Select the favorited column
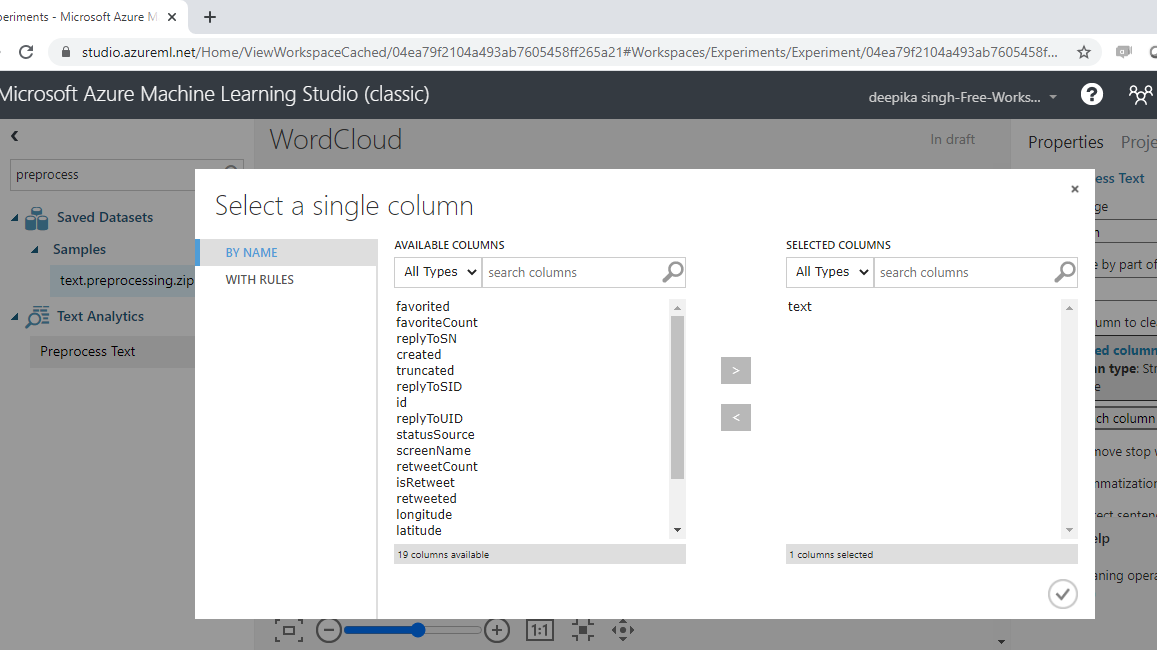 coord(423,306)
